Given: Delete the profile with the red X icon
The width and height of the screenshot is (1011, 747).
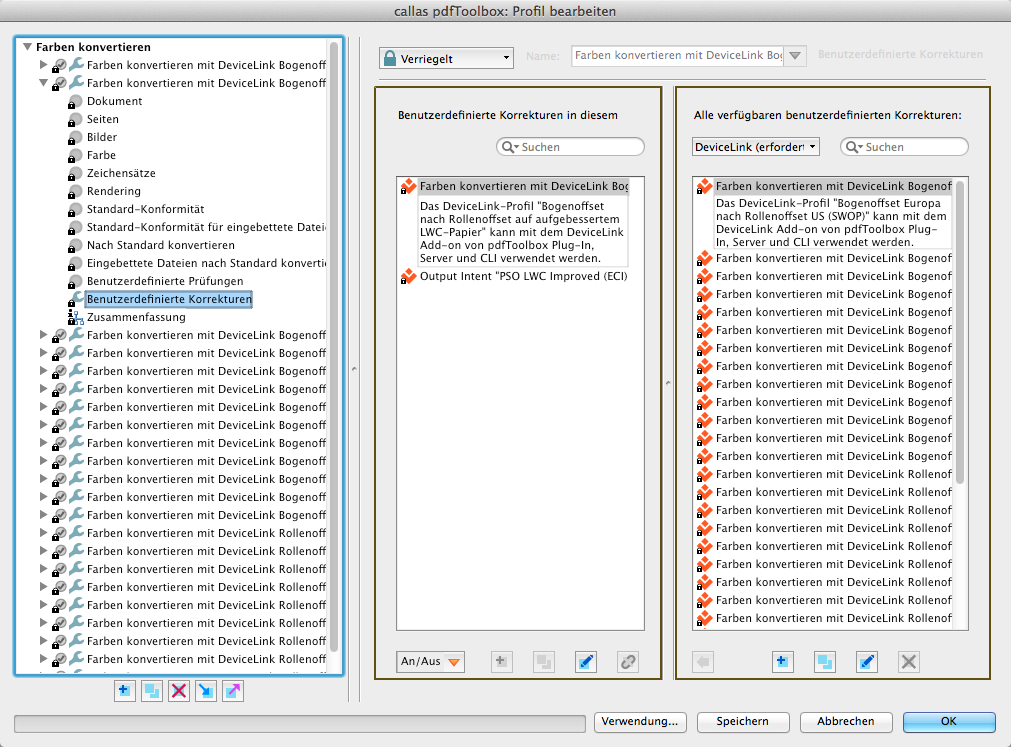Looking at the screenshot, I should coord(179,691).
